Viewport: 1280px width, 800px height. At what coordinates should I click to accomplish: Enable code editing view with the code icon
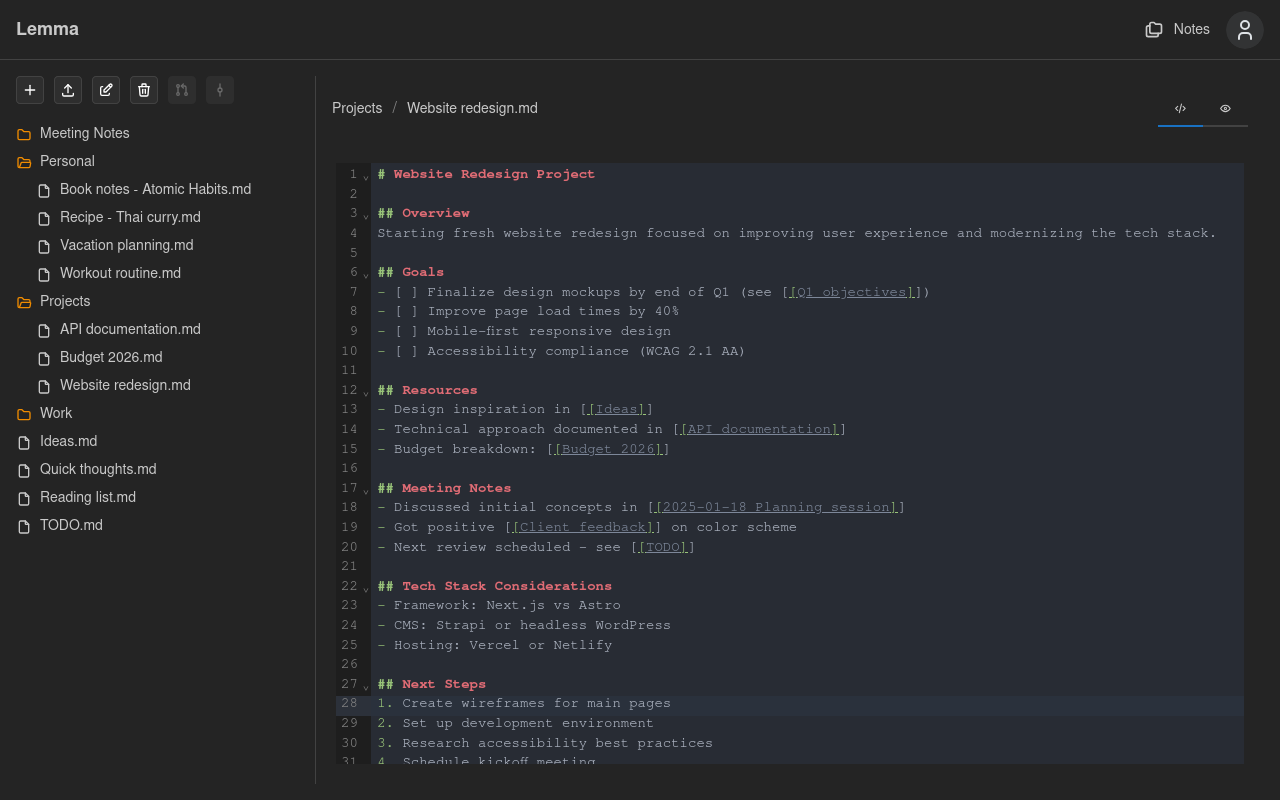tap(1180, 108)
